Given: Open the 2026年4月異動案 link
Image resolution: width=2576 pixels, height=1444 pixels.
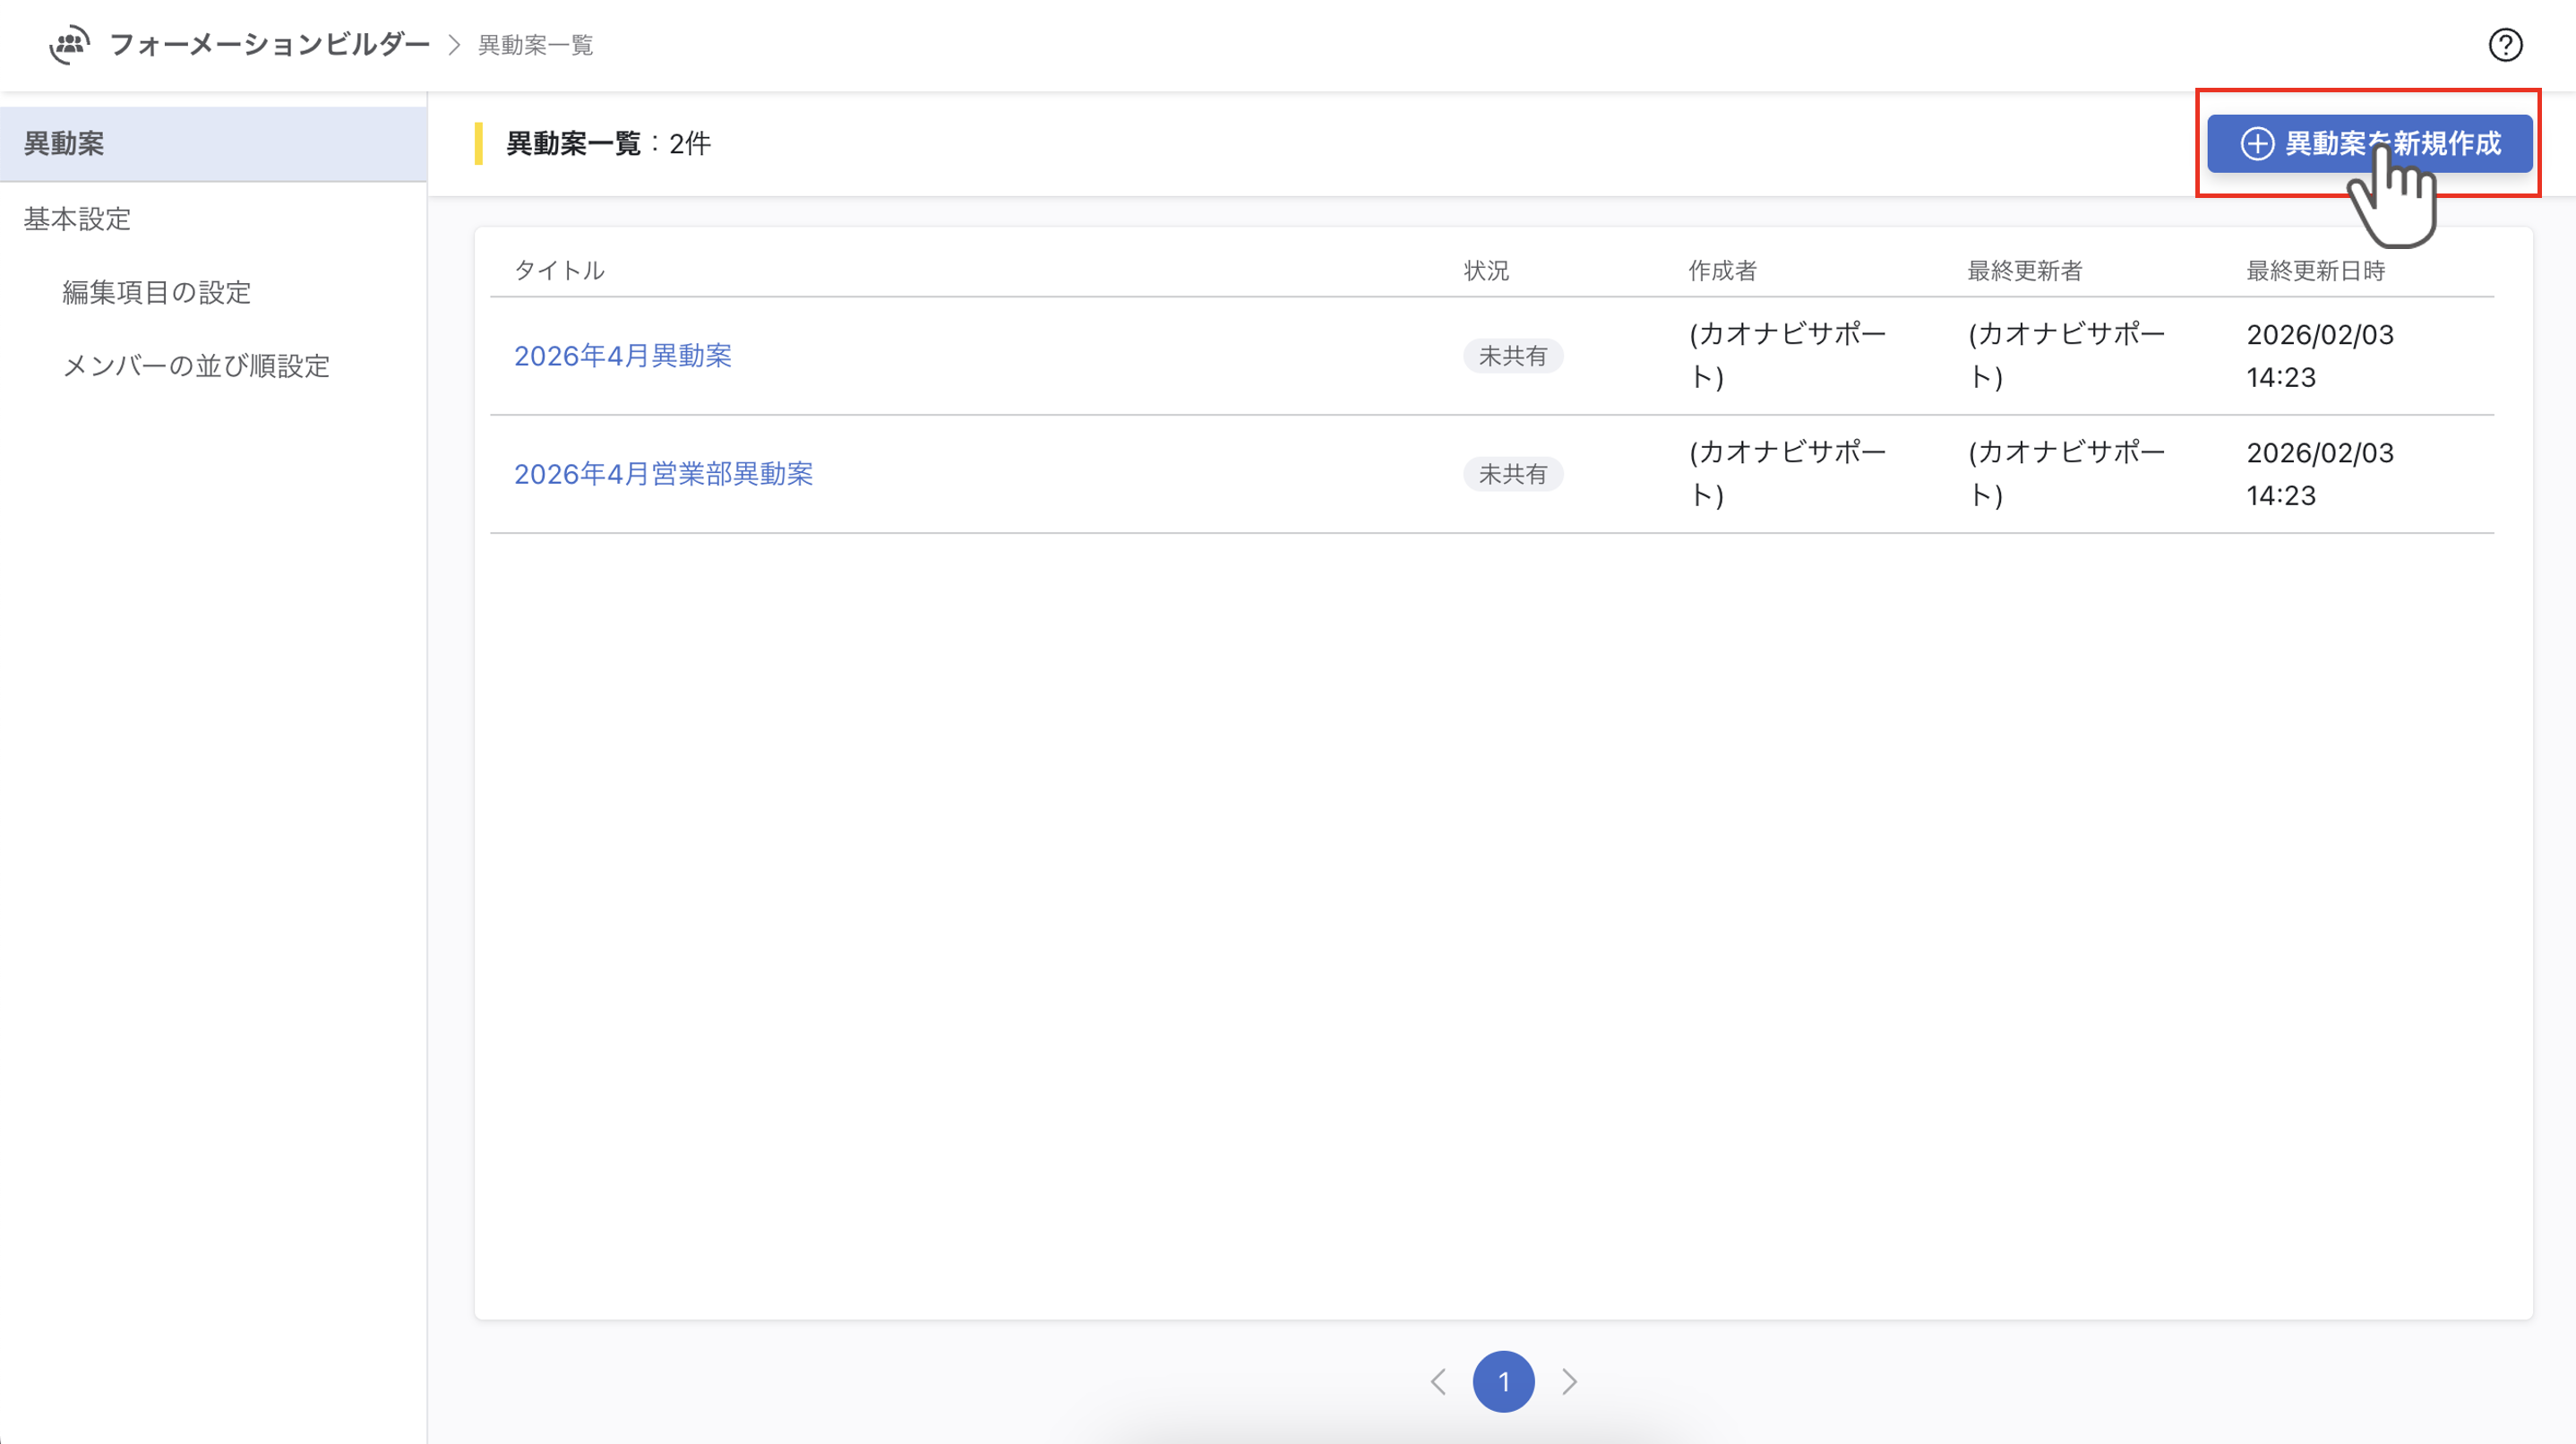Looking at the screenshot, I should click(x=622, y=356).
